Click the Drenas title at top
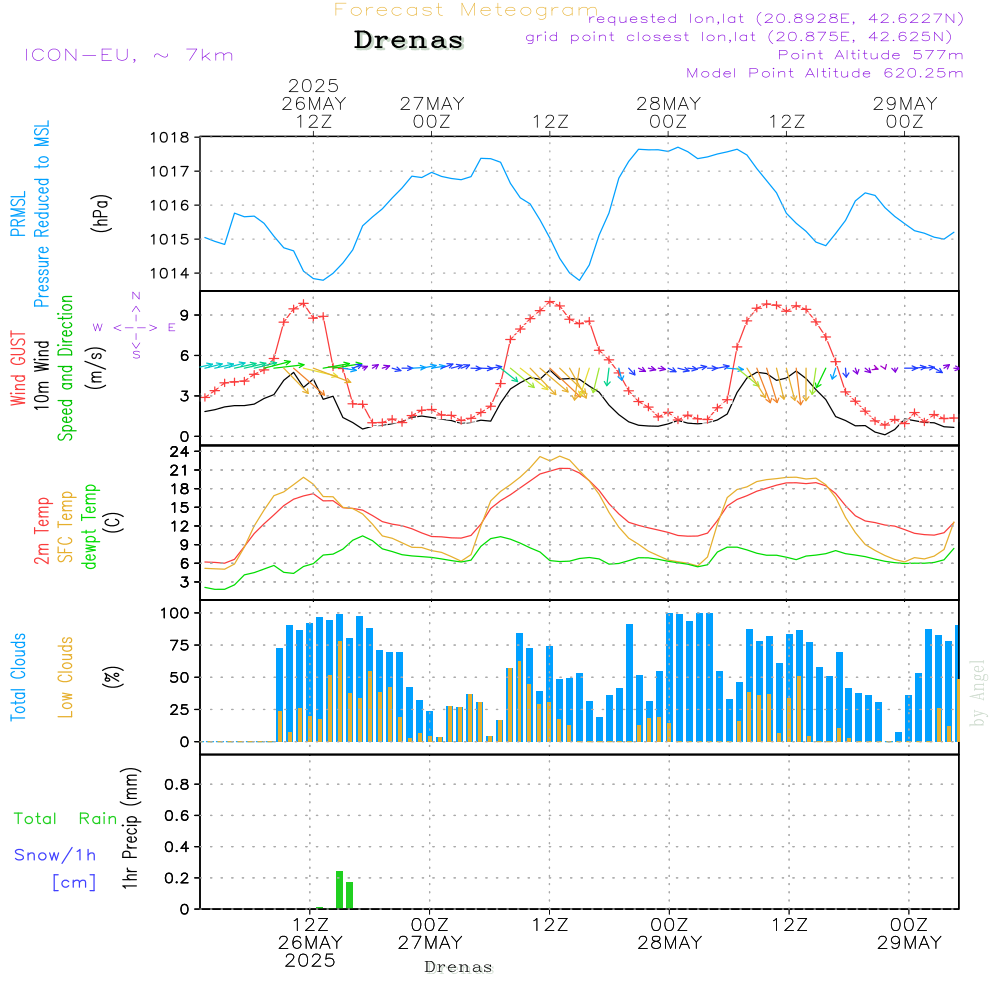The image size is (1000, 1000). tap(409, 40)
